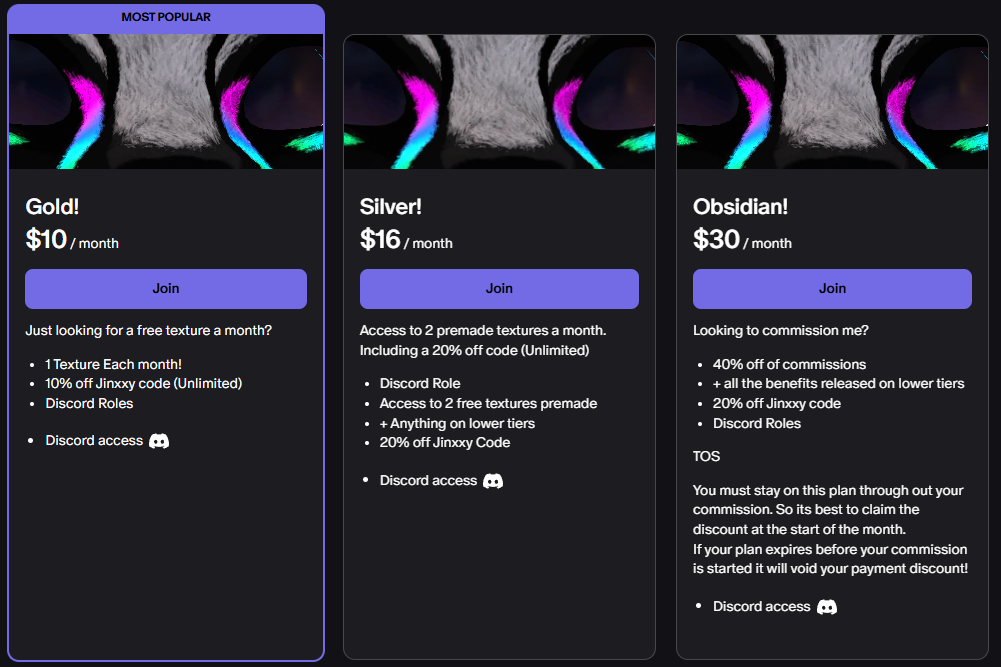Join the Gold $10 membership
The width and height of the screenshot is (1001, 667).
[166, 288]
